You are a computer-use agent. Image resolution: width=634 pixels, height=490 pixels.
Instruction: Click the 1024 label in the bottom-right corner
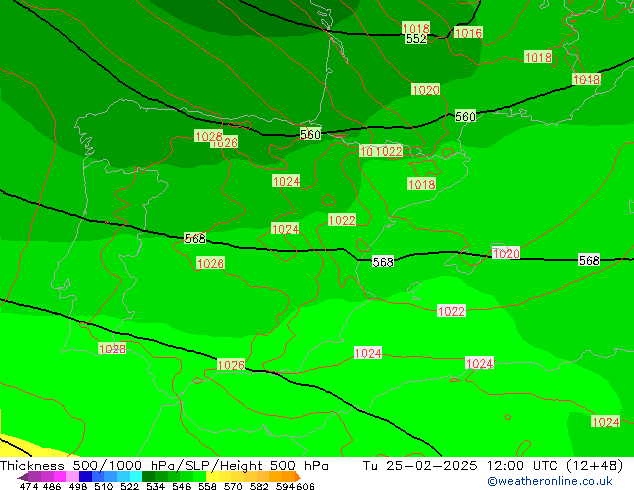[605, 422]
